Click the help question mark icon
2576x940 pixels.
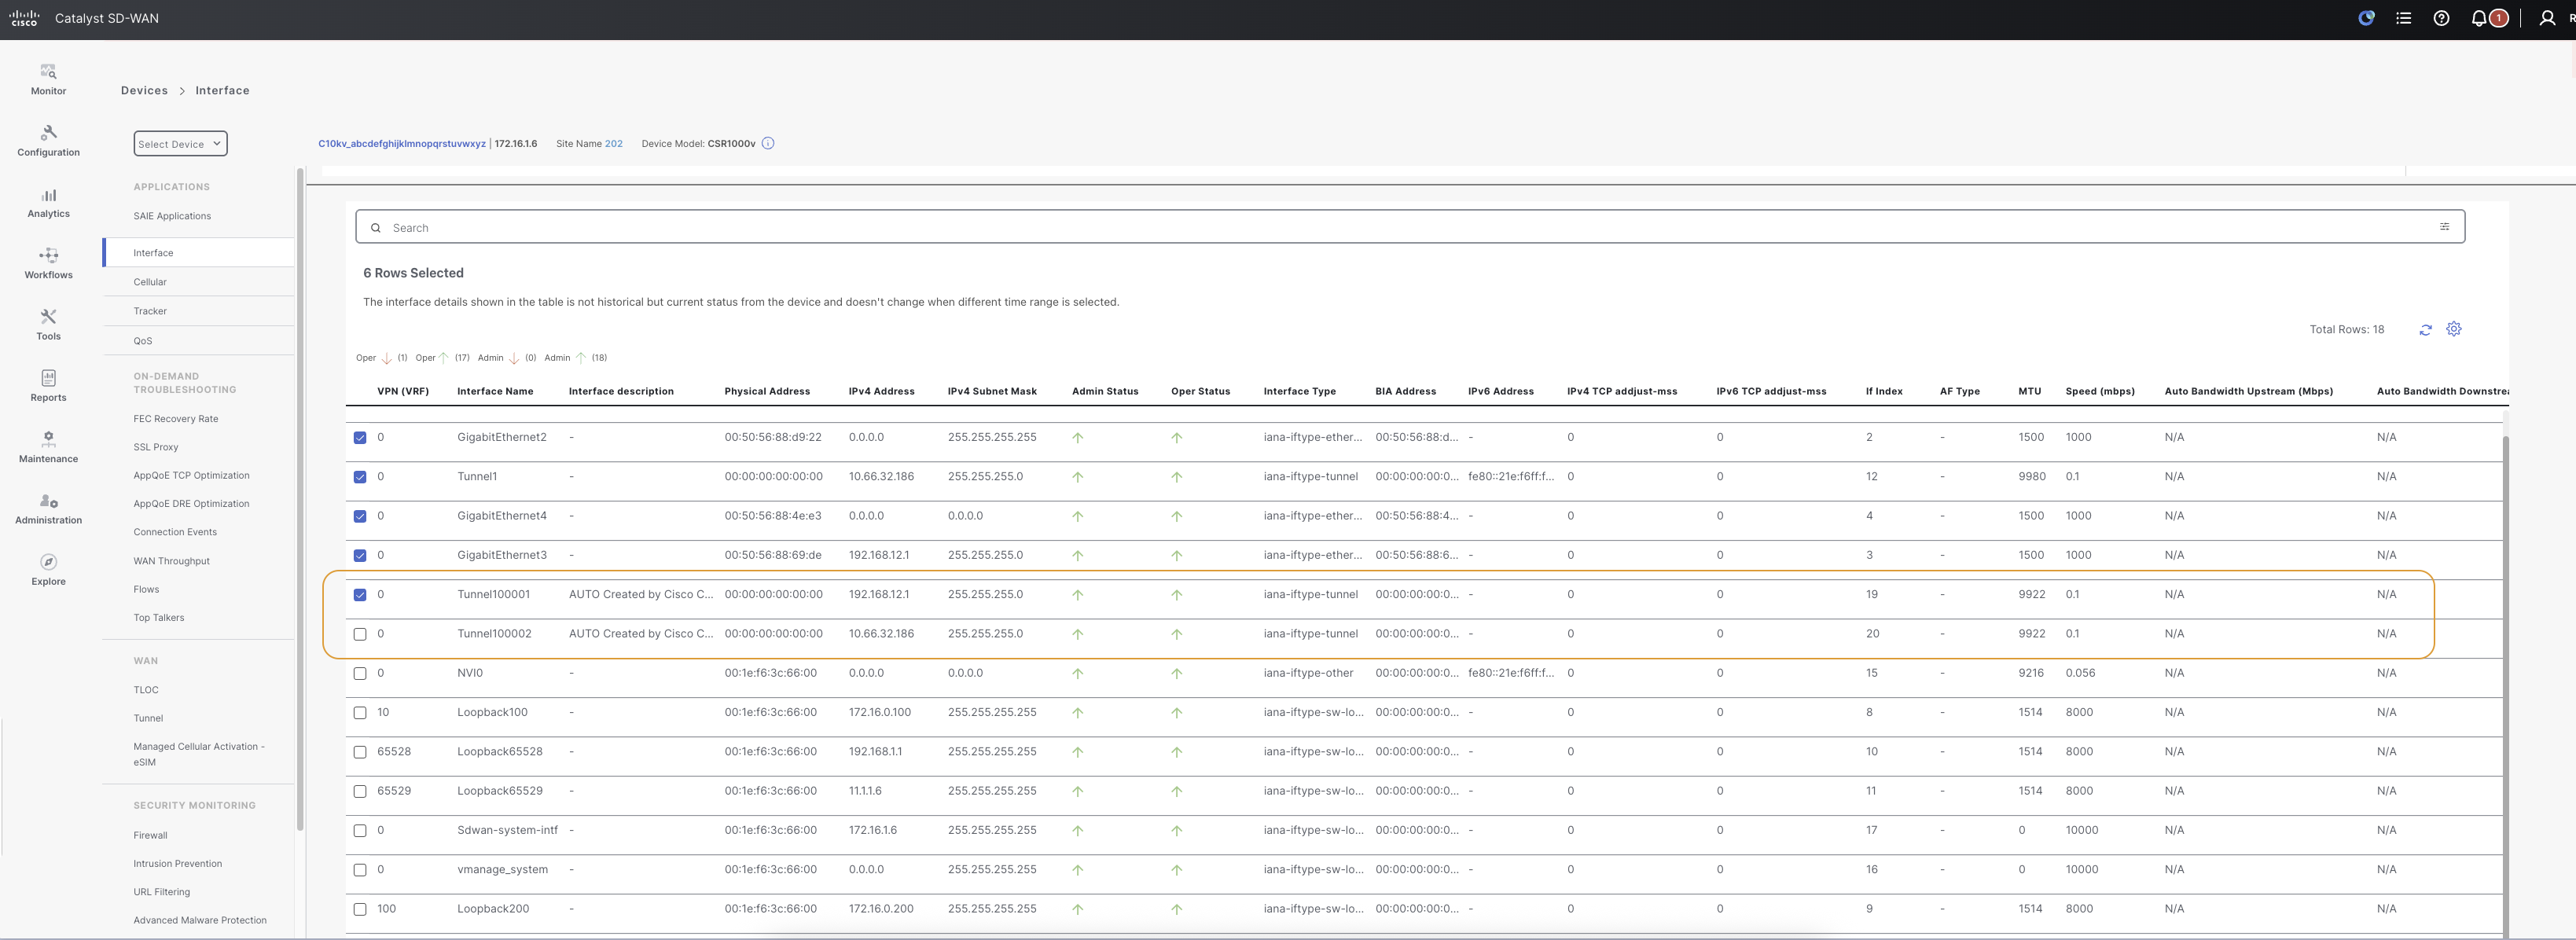pos(2441,18)
